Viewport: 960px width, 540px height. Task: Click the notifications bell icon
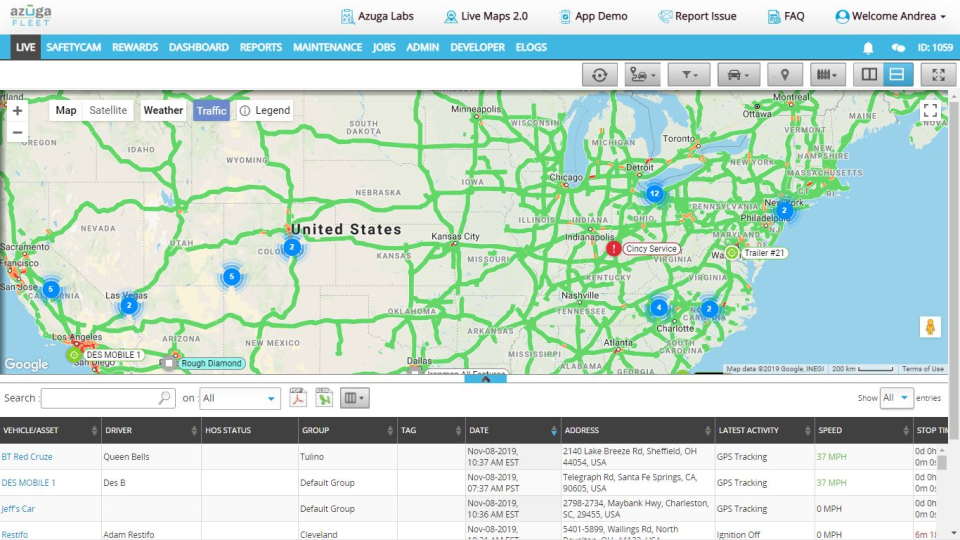click(x=868, y=48)
